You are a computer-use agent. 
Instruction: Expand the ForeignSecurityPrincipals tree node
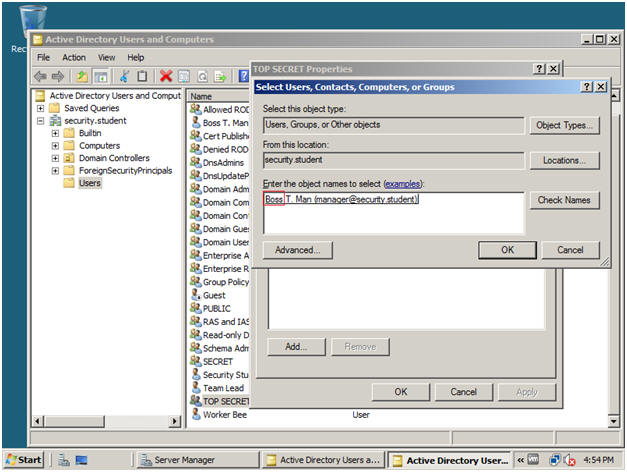point(55,171)
